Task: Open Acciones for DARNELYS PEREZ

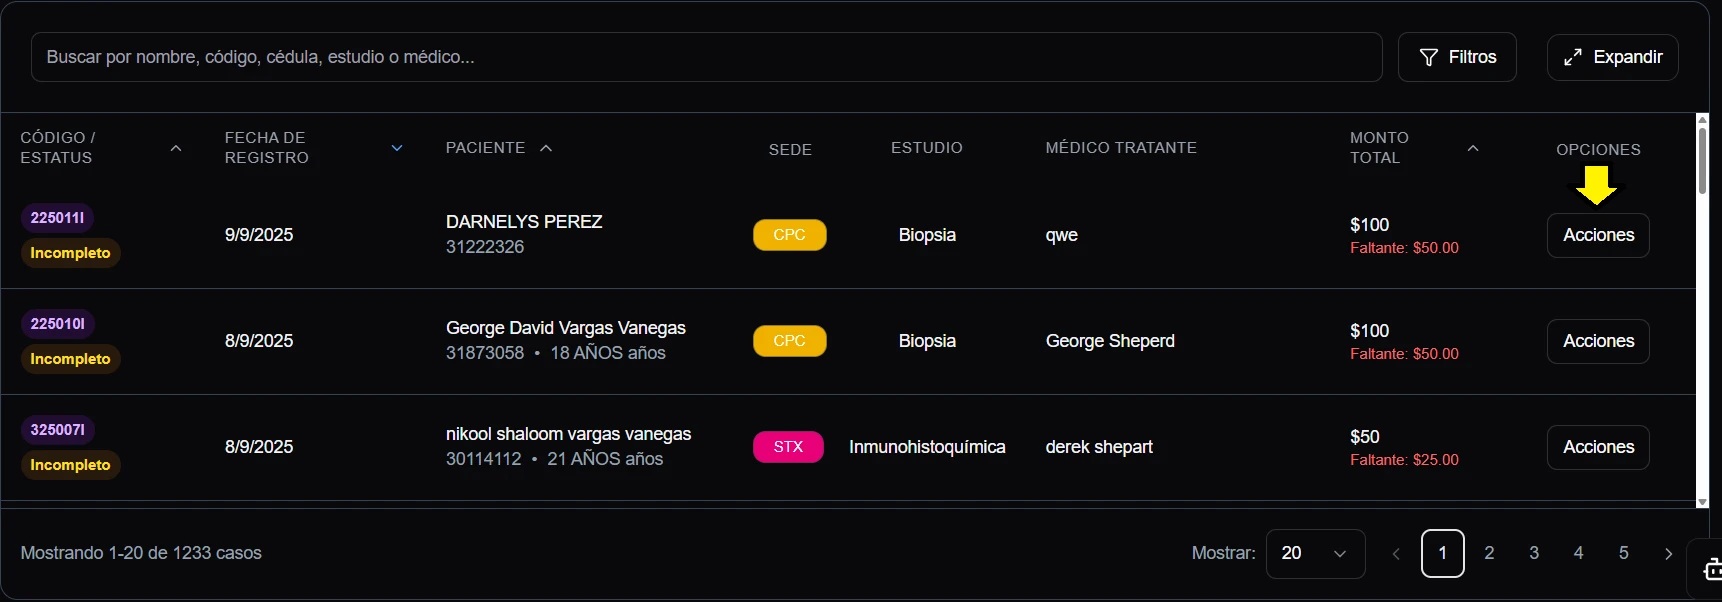Action: coord(1598,235)
